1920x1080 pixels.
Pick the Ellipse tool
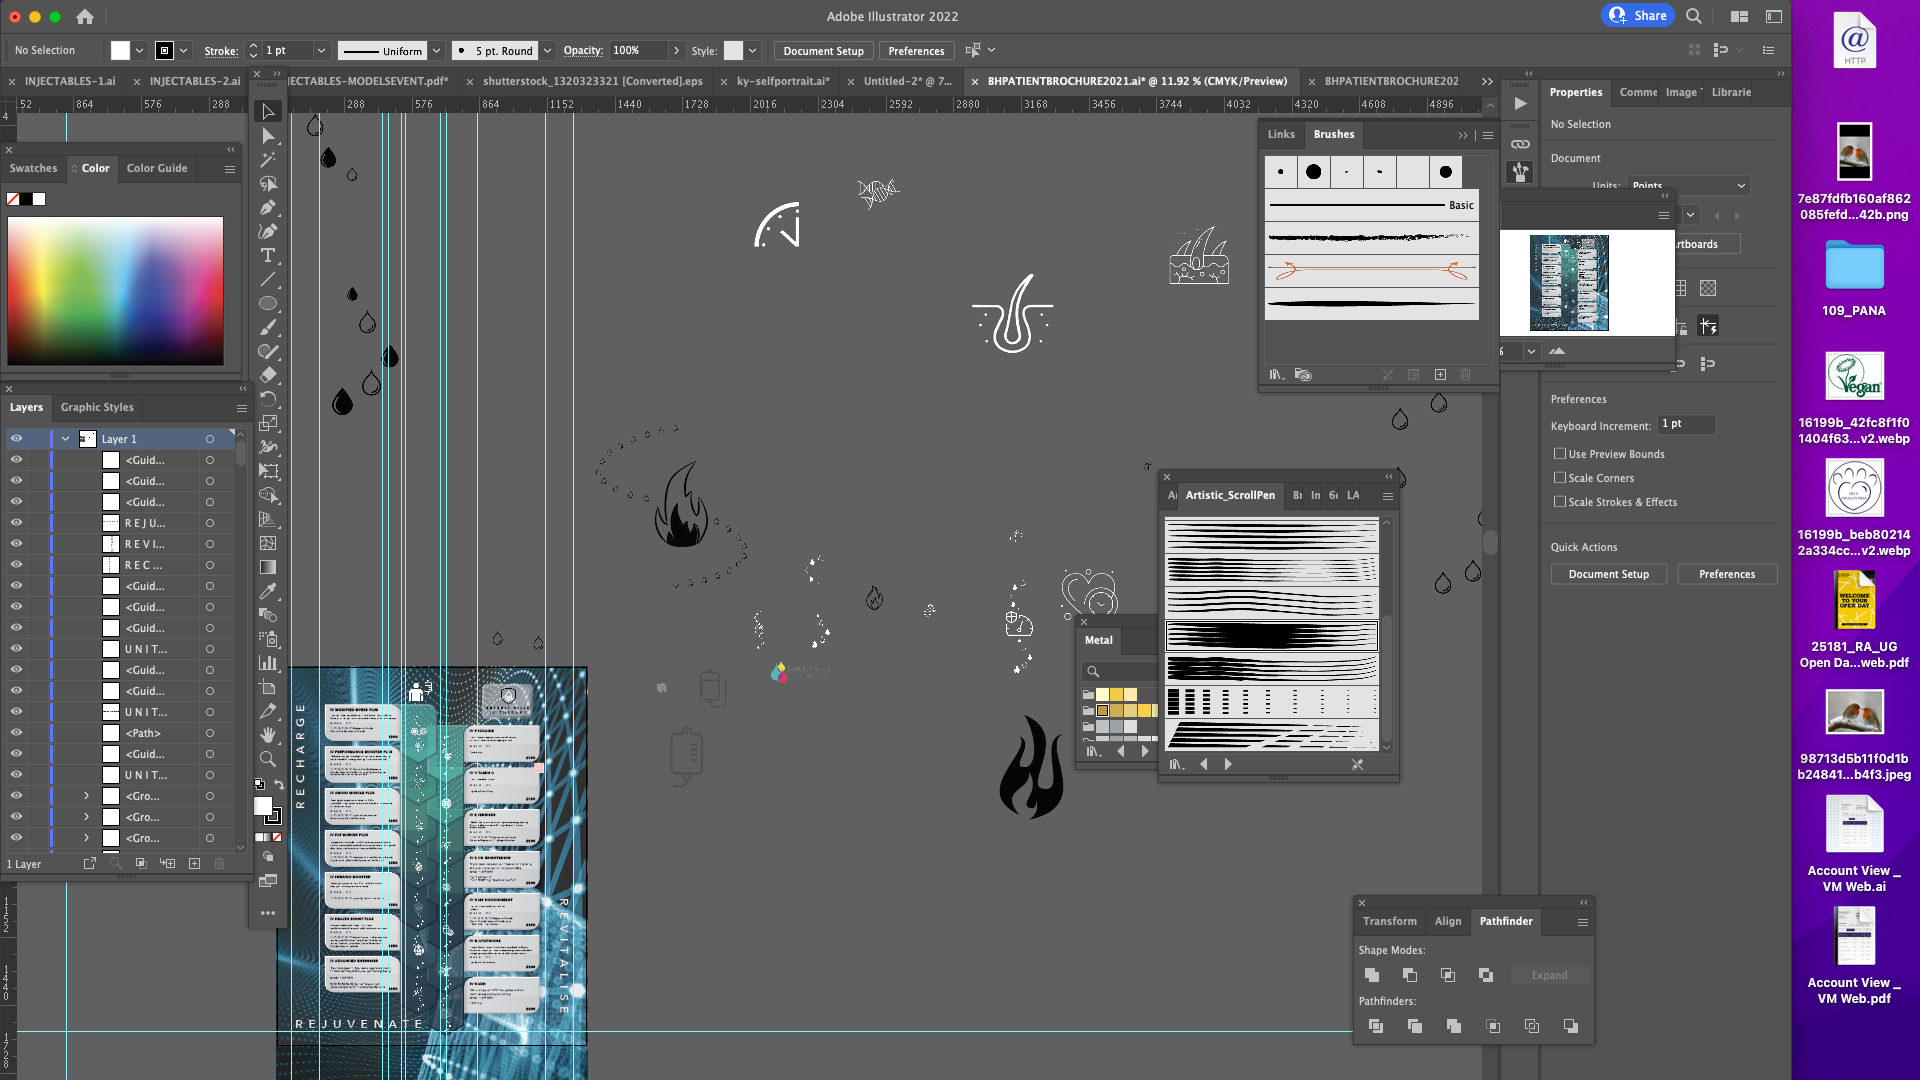point(268,304)
